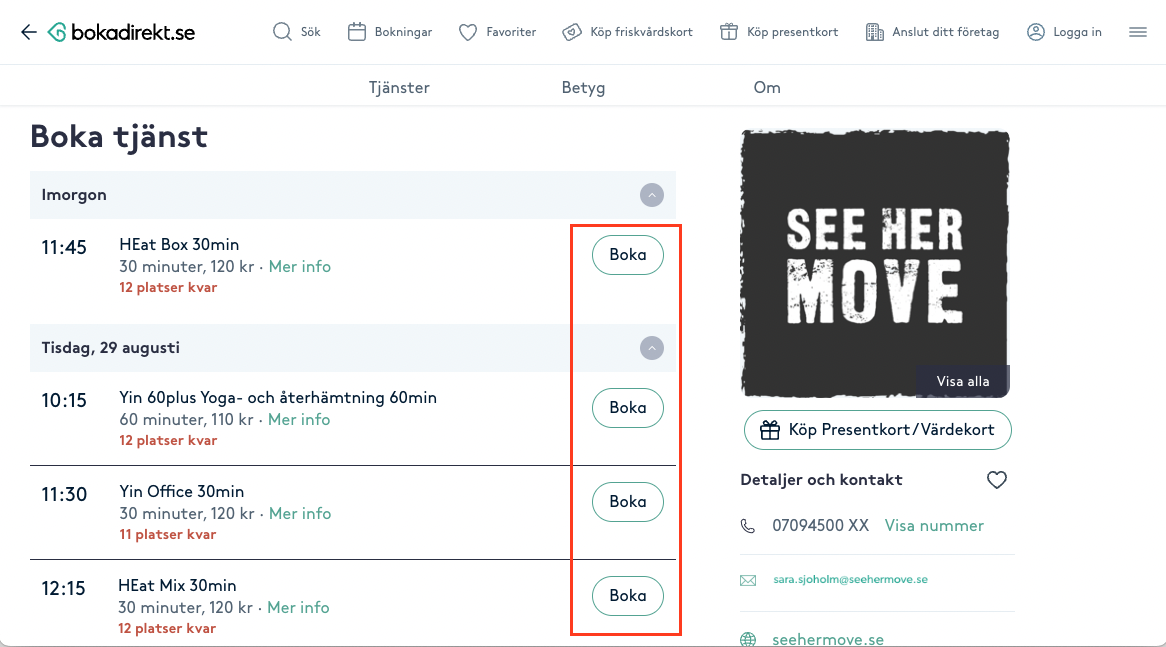The width and height of the screenshot is (1166, 647).
Task: Click Köp Presentkort/Värdekort button
Action: point(877,430)
